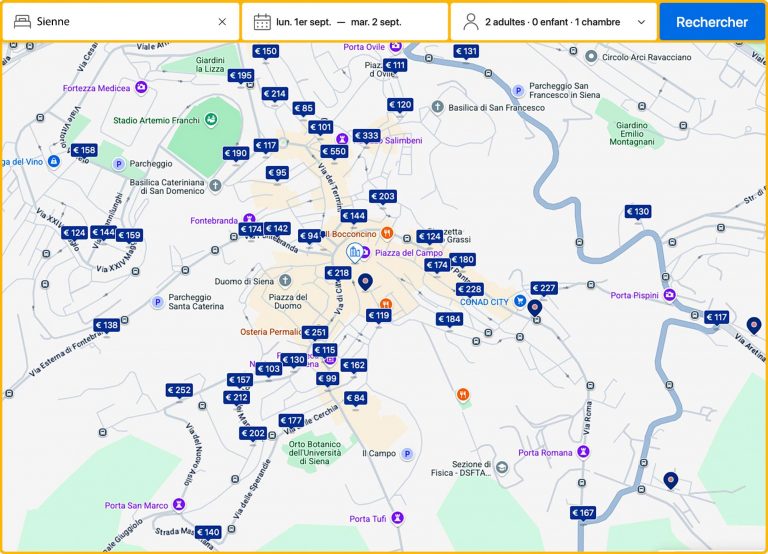Click the Stadio Artemio Franchi stadium icon

click(x=211, y=120)
